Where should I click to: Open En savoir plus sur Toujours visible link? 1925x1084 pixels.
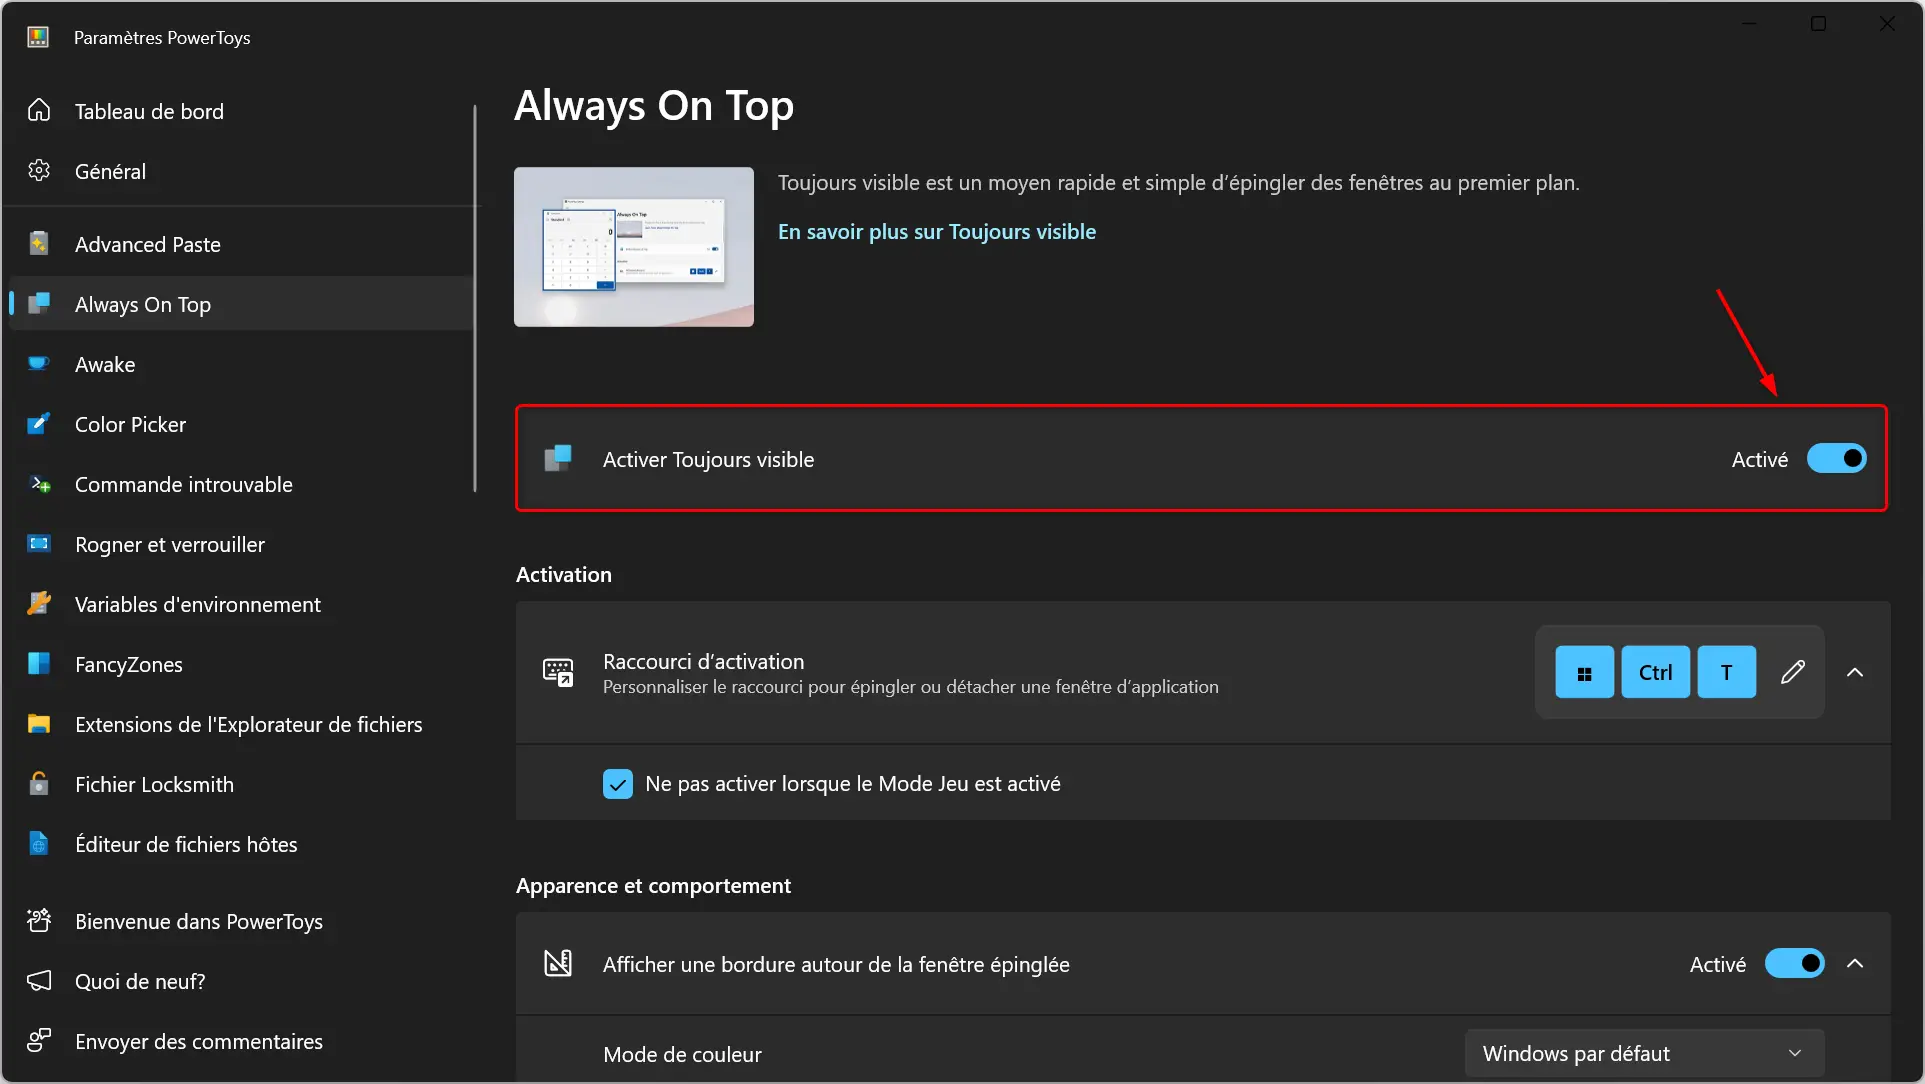pyautogui.click(x=937, y=231)
